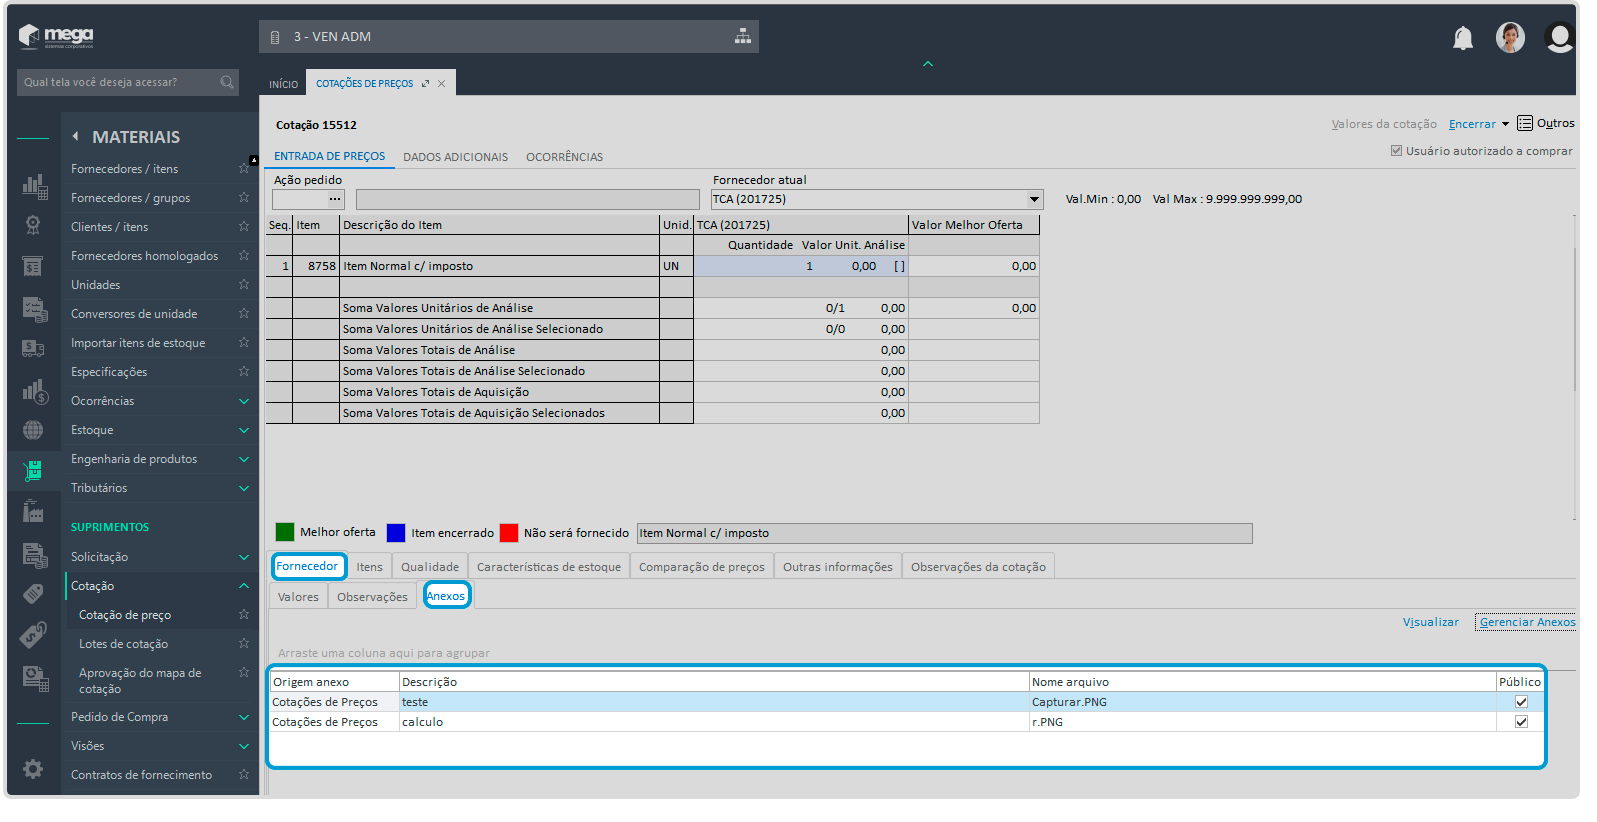Click the notifications bell icon
1597x822 pixels.
click(1462, 38)
